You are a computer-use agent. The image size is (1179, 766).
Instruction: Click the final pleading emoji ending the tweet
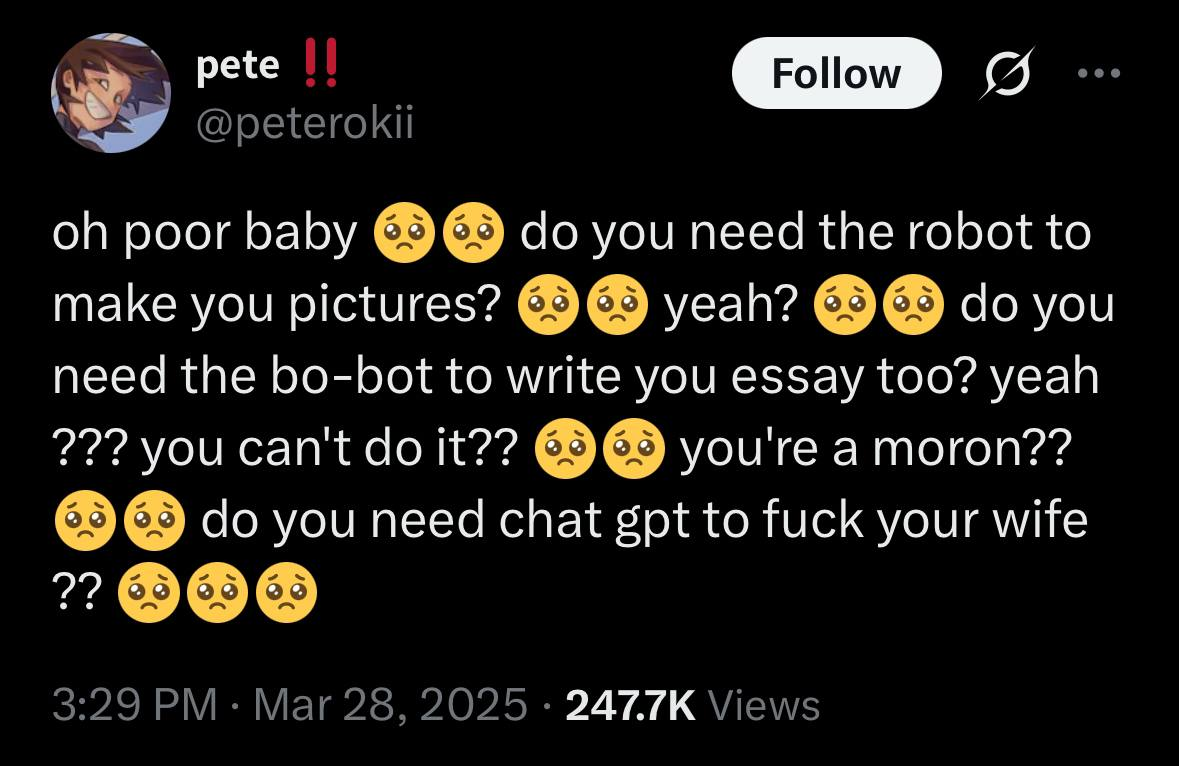click(x=286, y=592)
